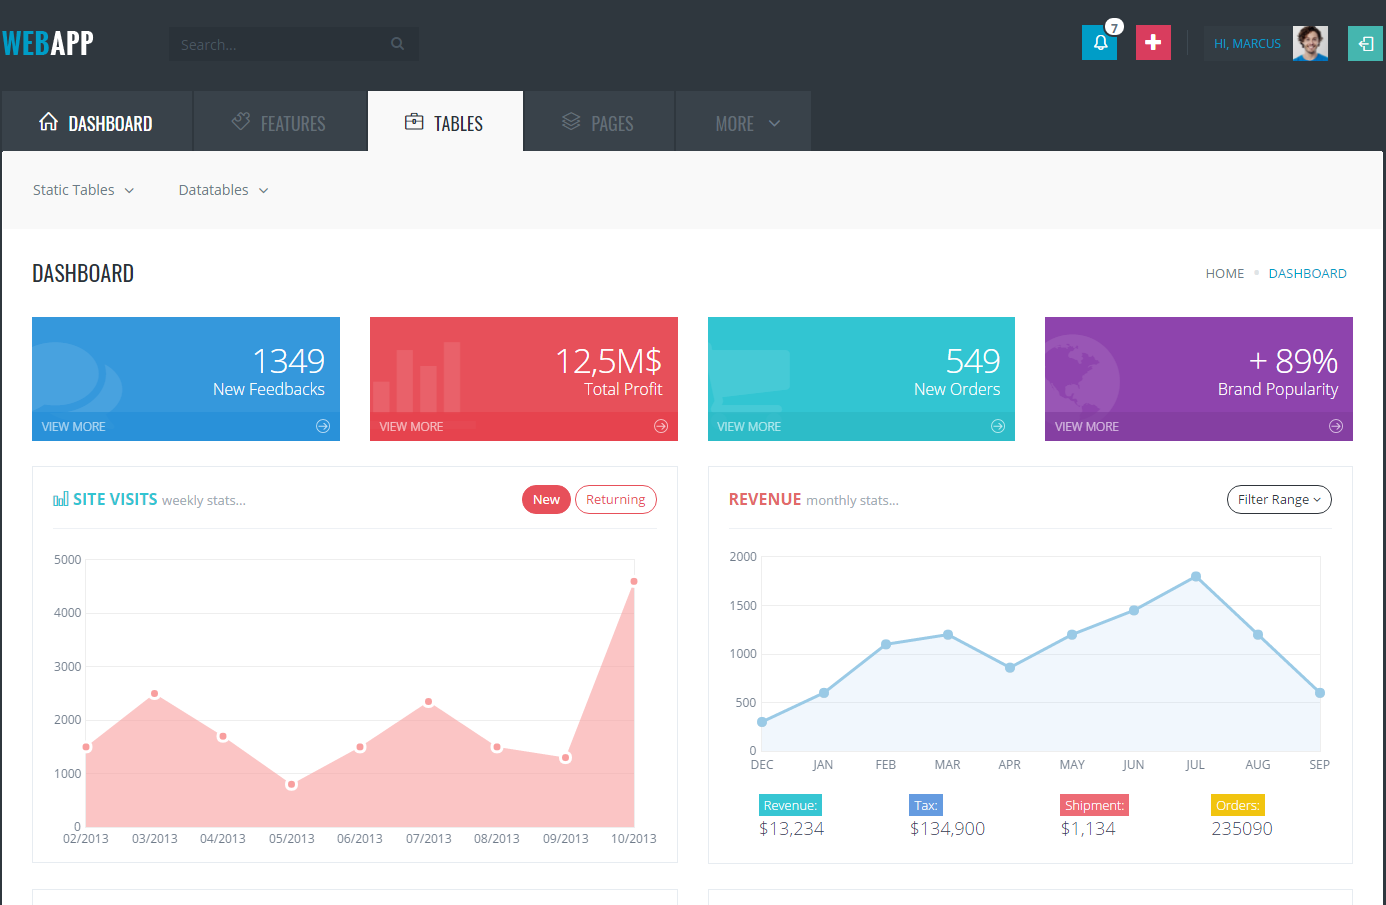
Task: Click inside the Search input field
Action: tap(280, 43)
